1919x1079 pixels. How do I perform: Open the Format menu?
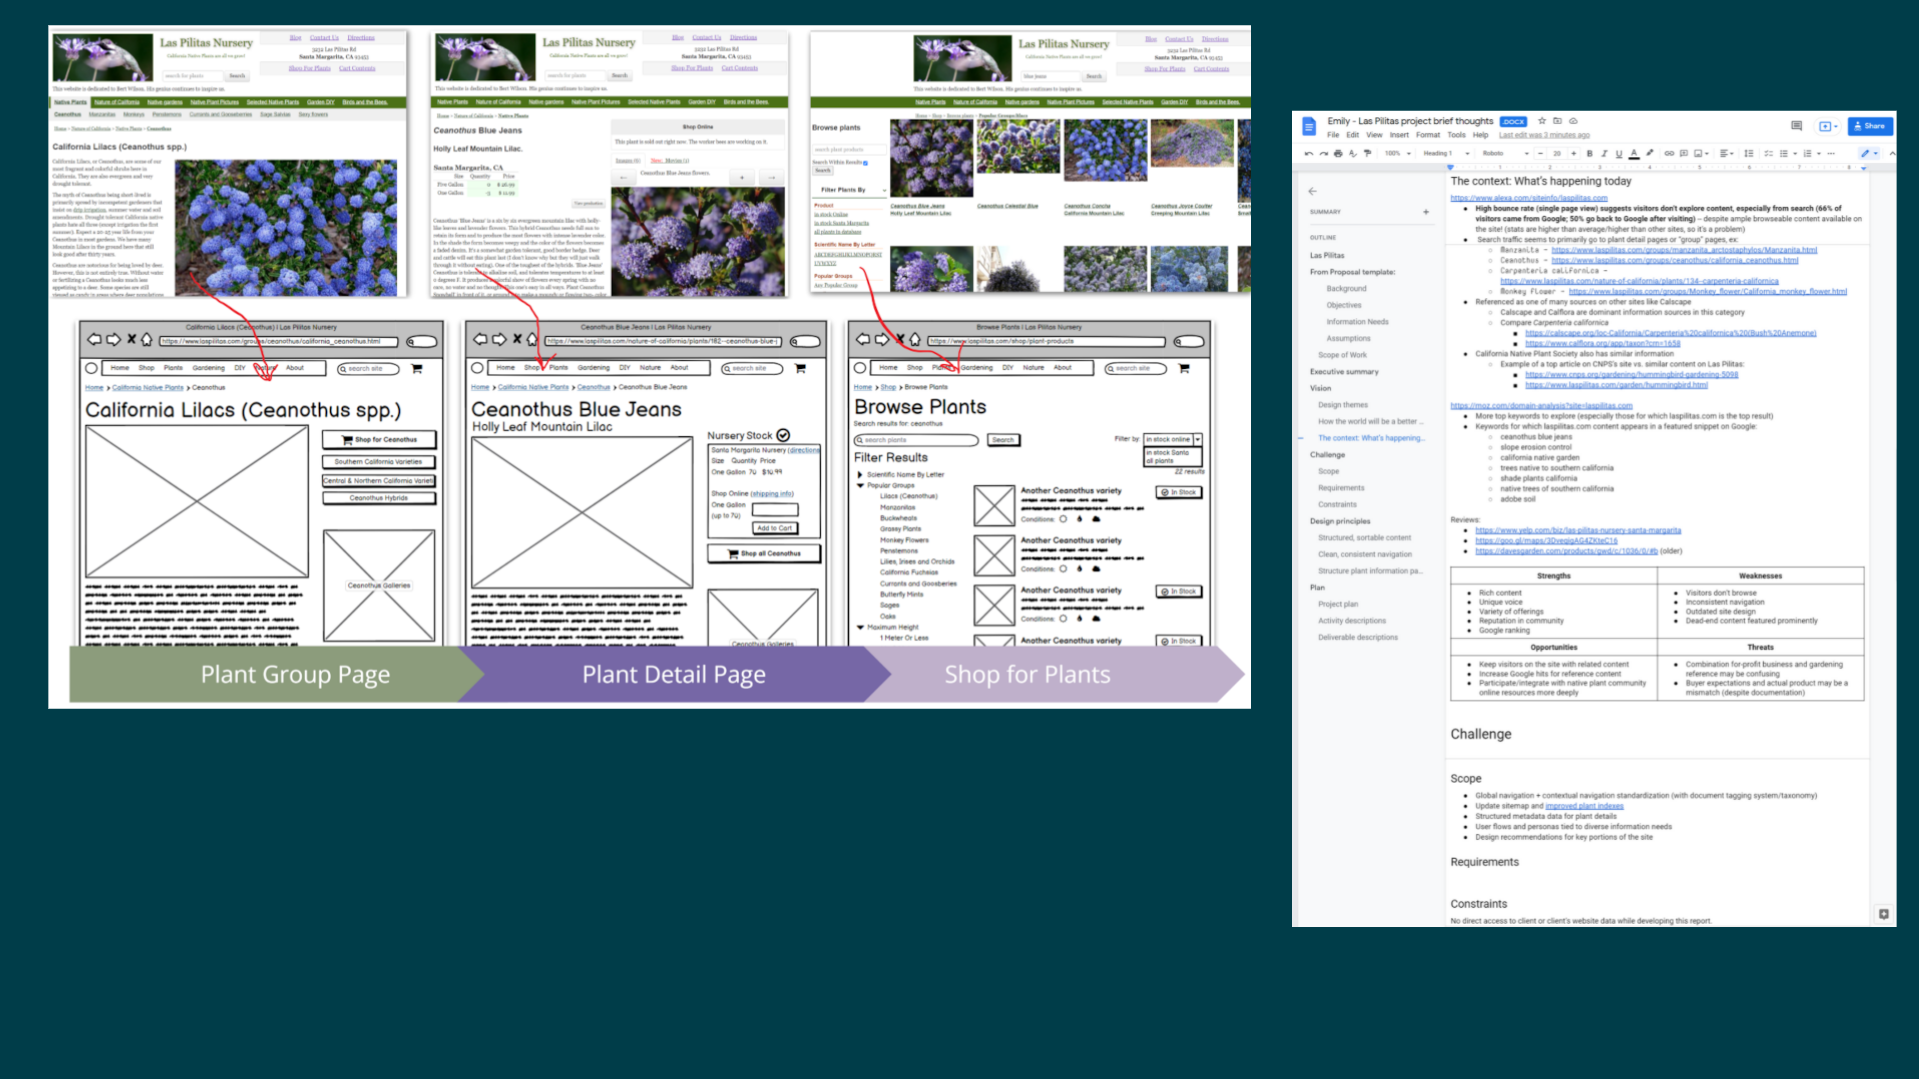tap(1428, 135)
